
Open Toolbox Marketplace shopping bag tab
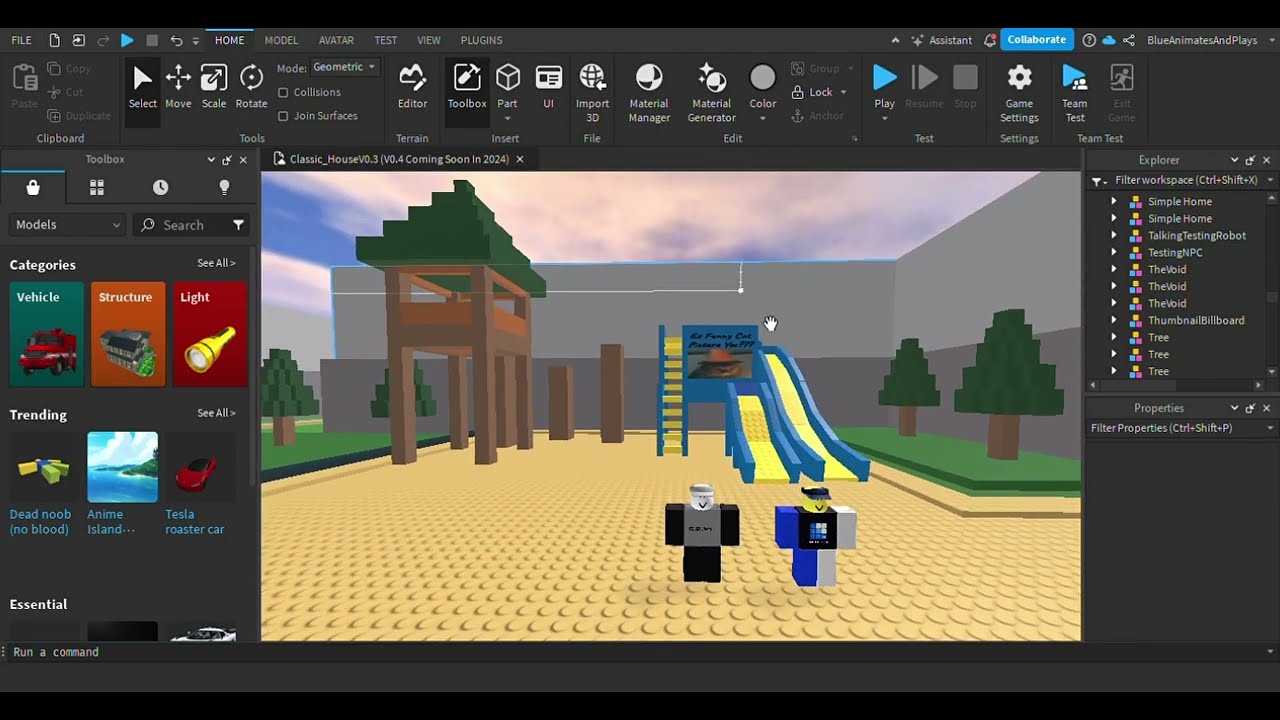coord(33,187)
